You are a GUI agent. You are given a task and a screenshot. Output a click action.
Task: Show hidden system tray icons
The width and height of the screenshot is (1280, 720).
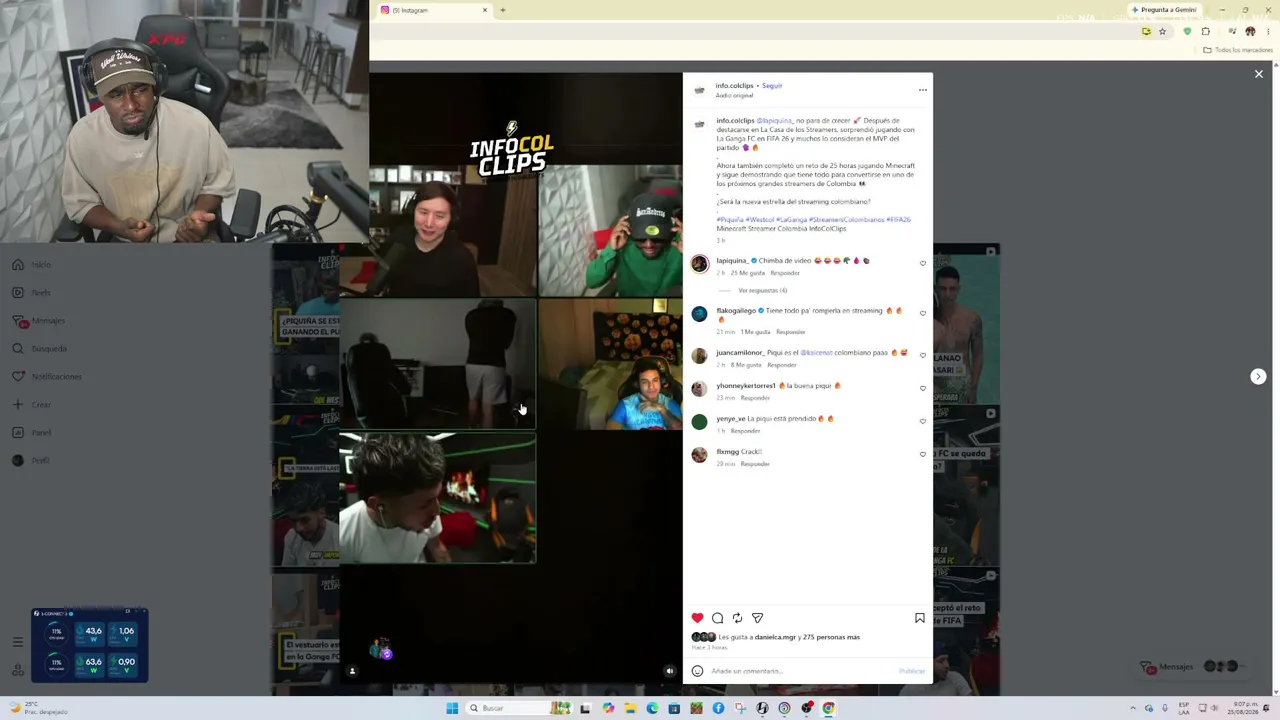click(x=1133, y=708)
